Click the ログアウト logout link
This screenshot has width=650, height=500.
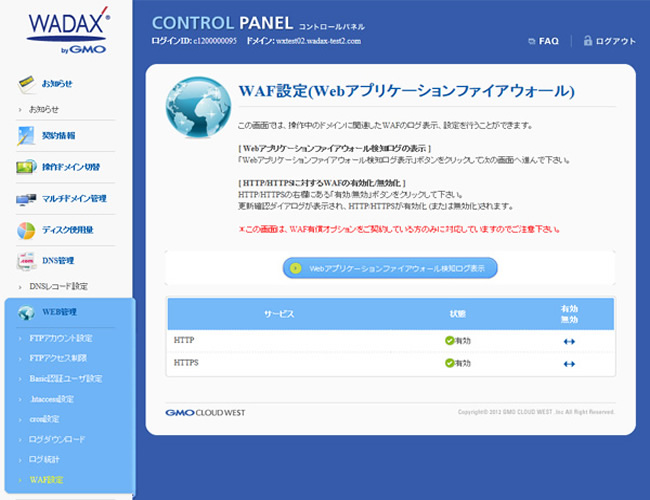click(609, 41)
